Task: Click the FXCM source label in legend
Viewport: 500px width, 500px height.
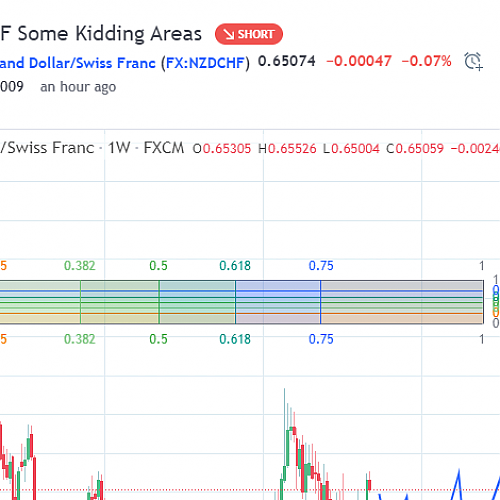Action: 164,148
